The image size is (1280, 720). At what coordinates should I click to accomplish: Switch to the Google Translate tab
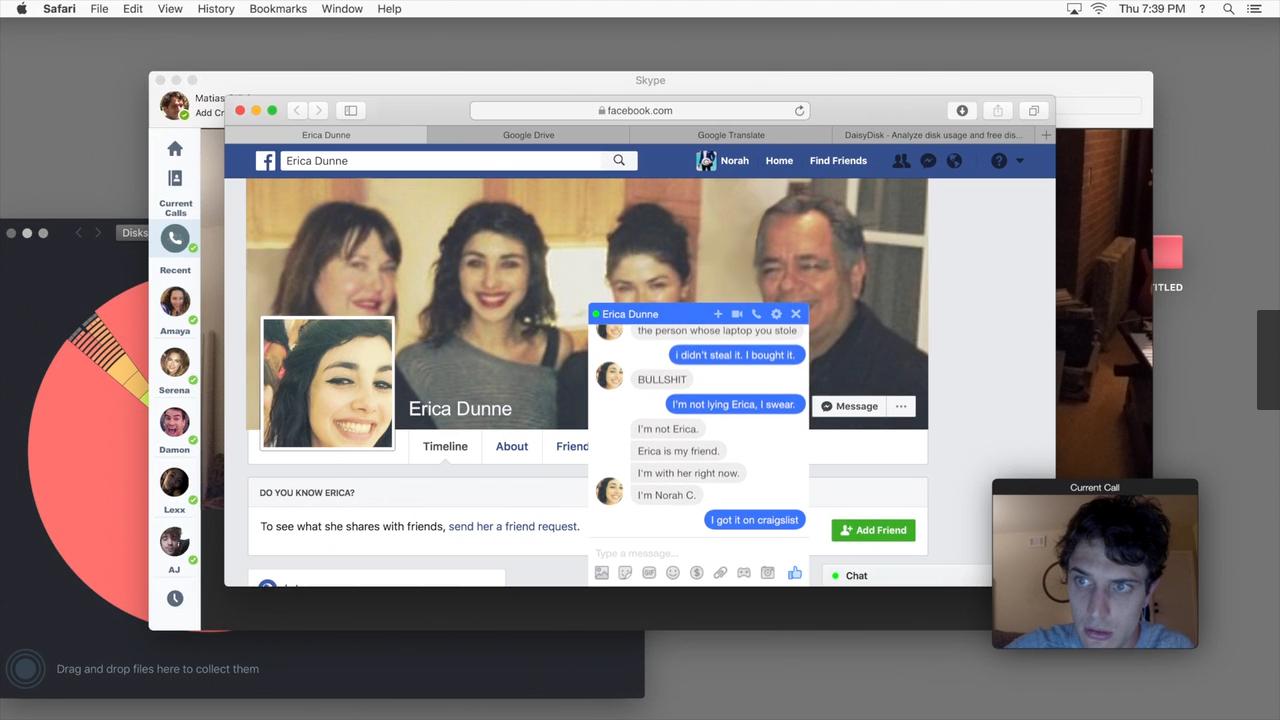click(731, 135)
